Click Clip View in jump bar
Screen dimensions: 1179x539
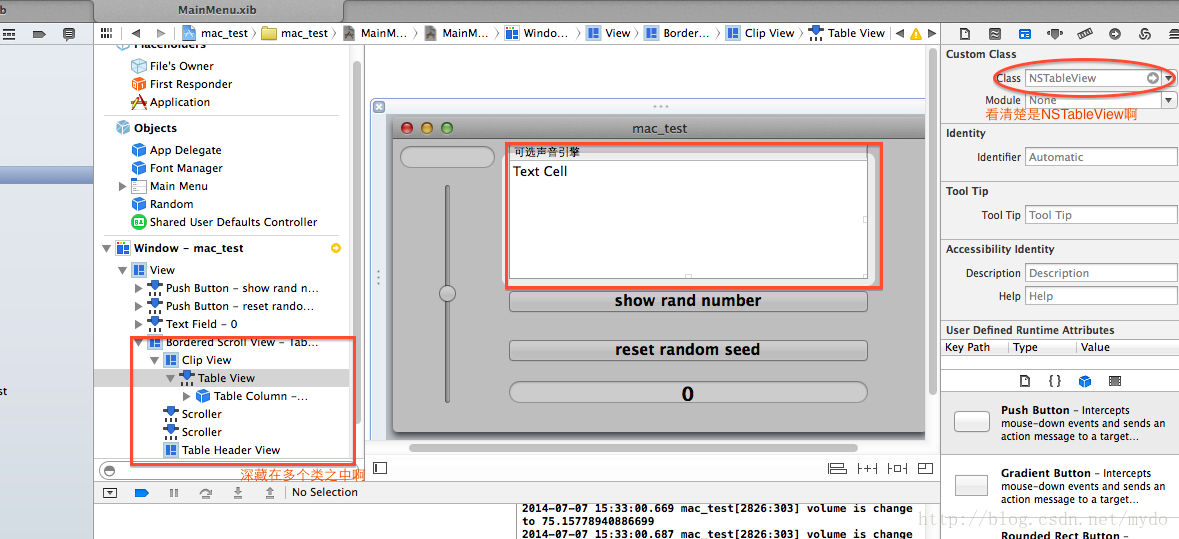pos(759,33)
